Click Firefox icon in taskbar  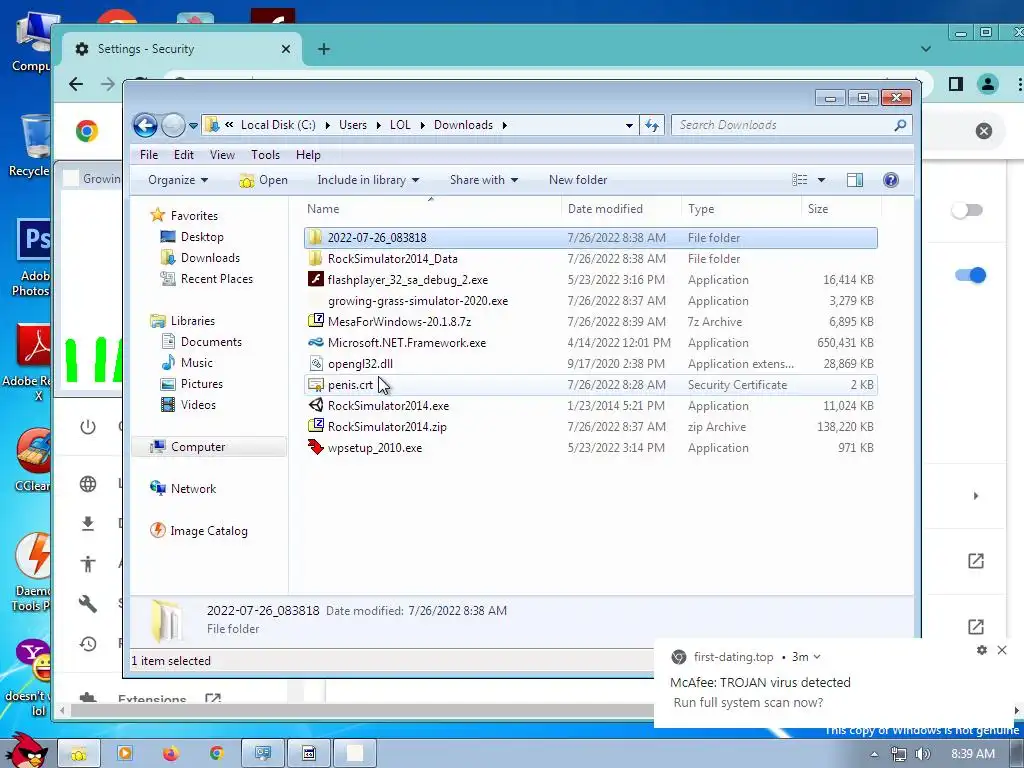170,754
